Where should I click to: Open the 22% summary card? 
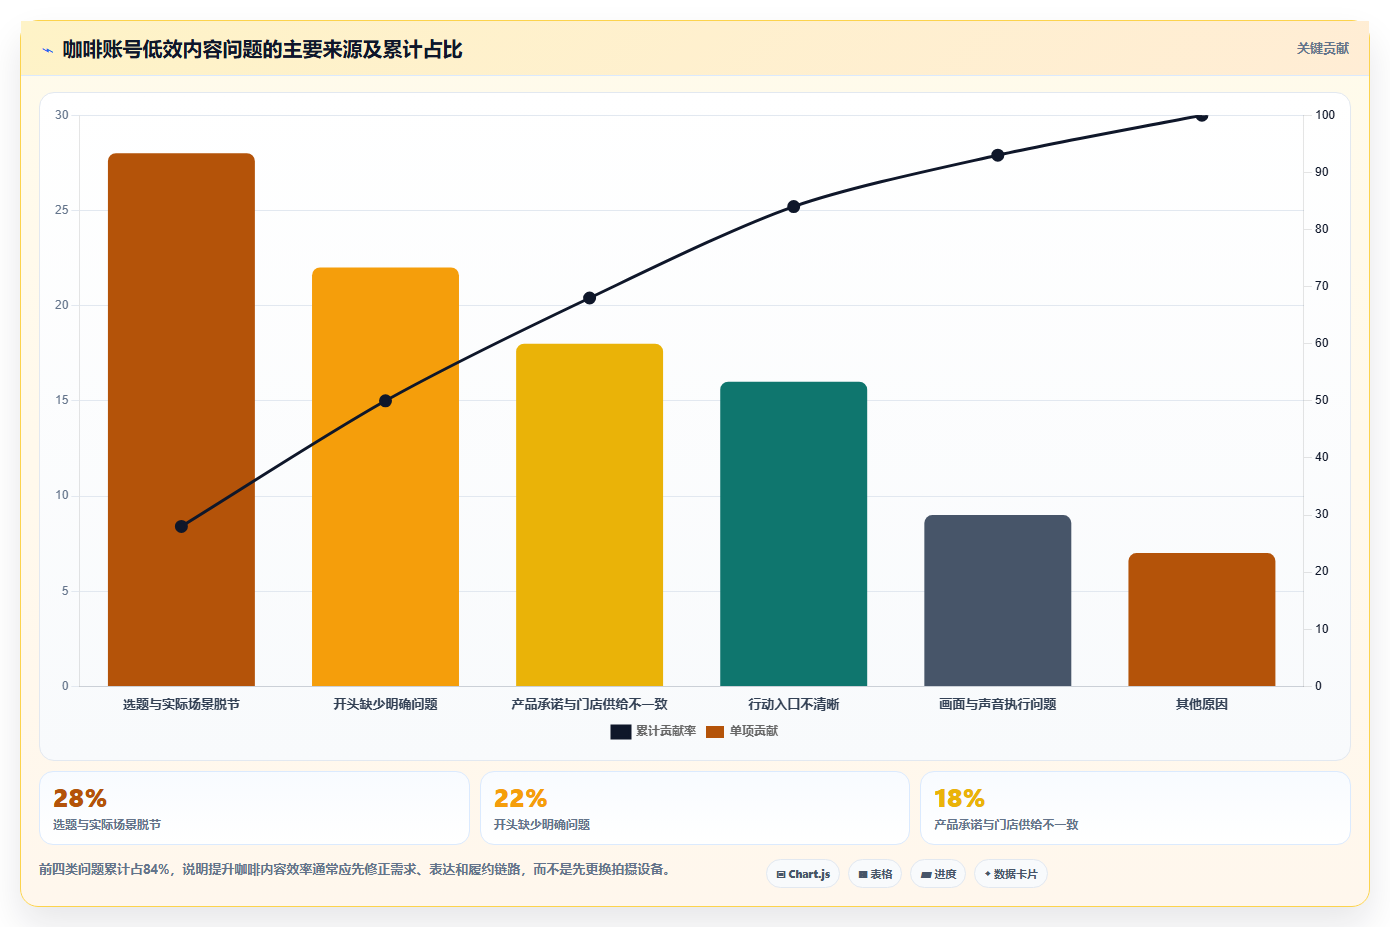(x=694, y=808)
